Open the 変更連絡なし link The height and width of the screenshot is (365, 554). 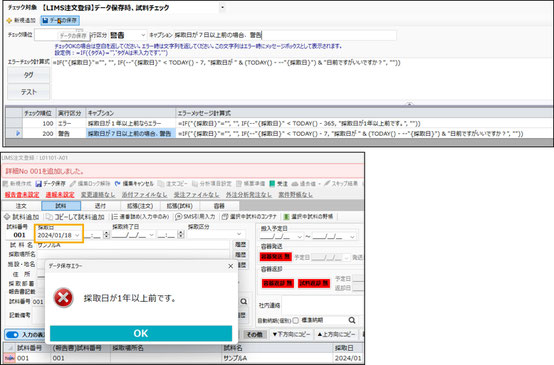[98, 195]
